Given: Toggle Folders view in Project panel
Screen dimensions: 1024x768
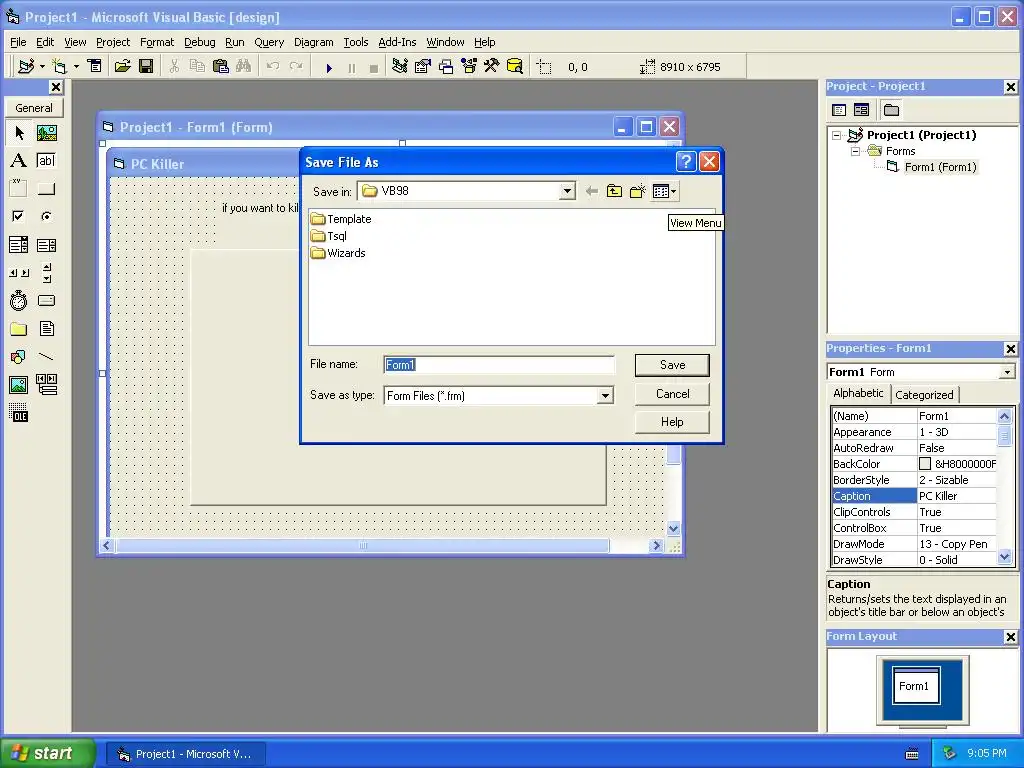Looking at the screenshot, I should (891, 110).
